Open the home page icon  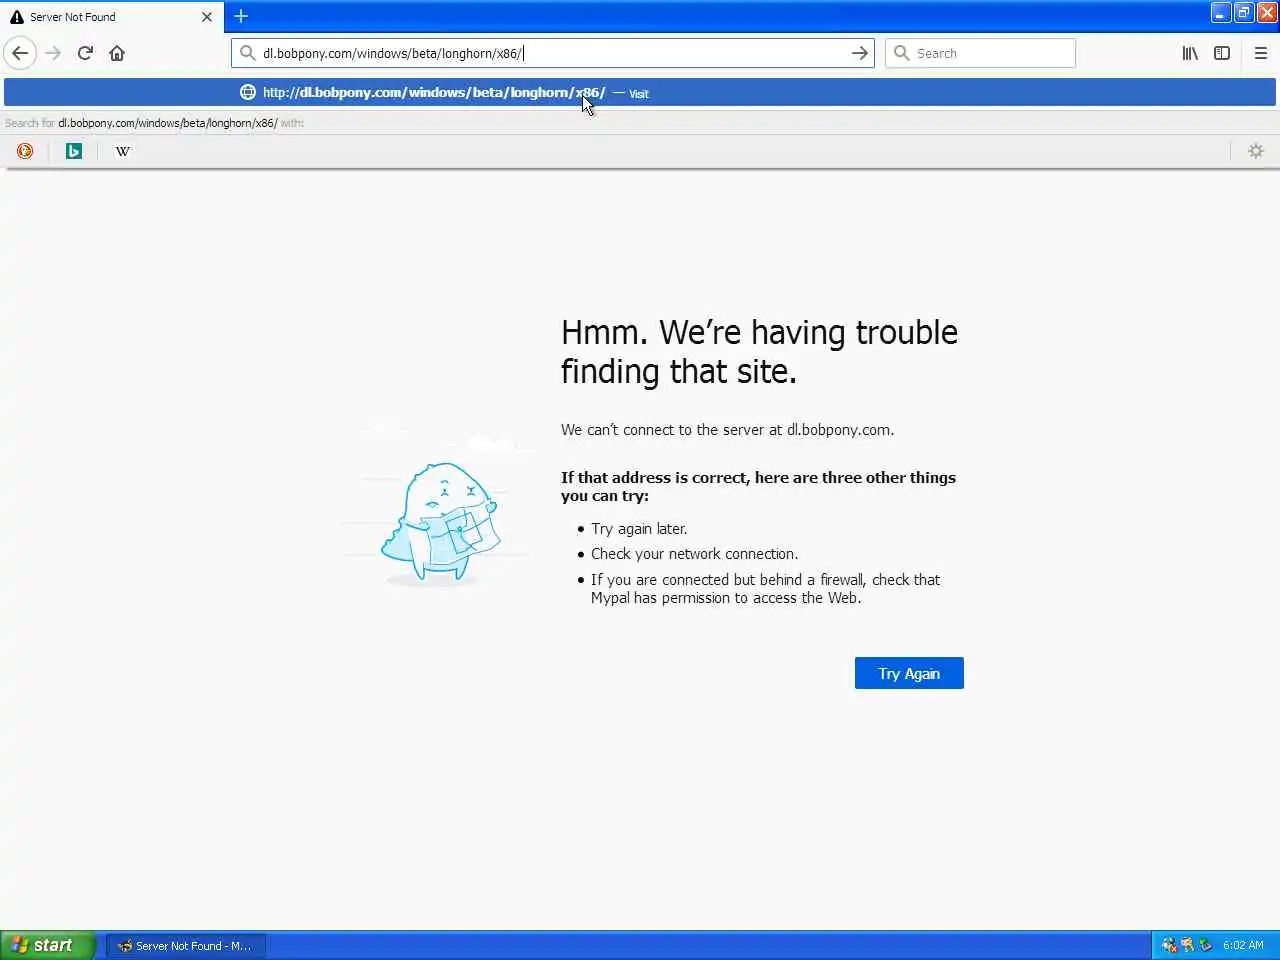117,53
